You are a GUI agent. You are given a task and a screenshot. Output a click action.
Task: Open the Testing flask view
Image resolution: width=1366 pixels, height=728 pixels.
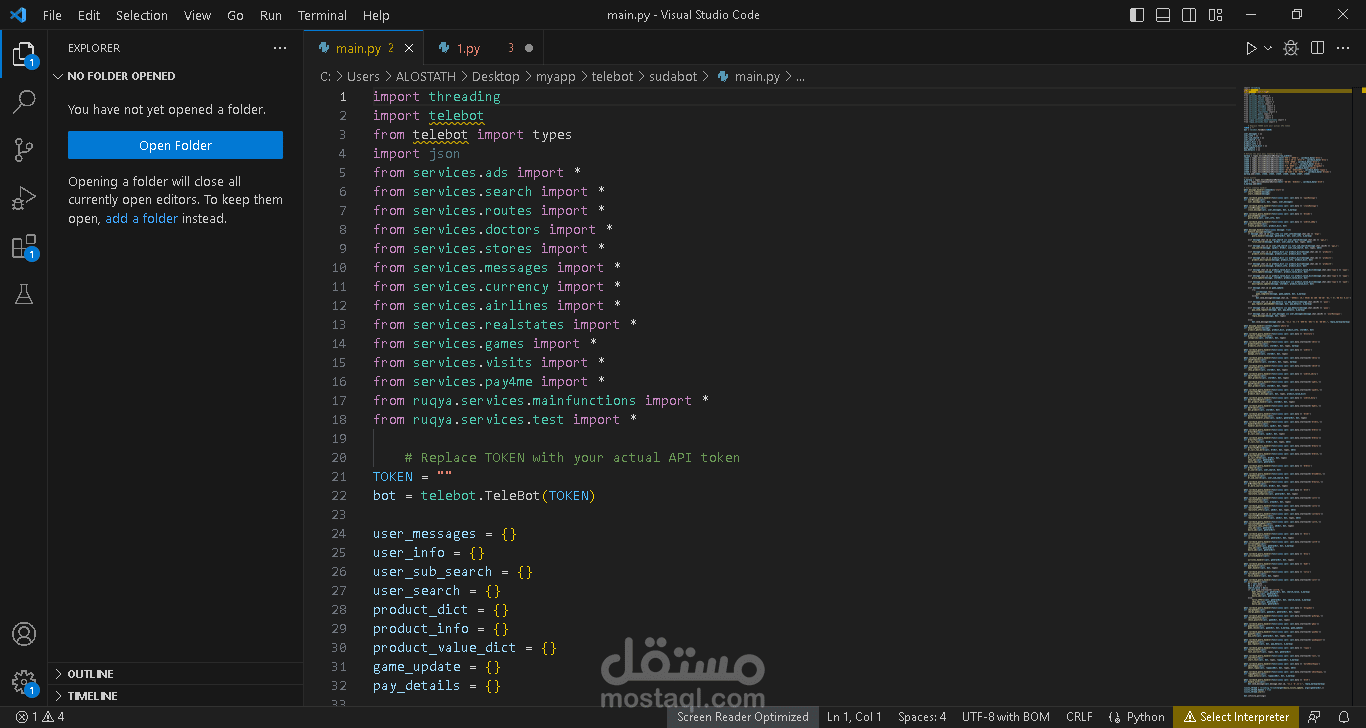24,294
